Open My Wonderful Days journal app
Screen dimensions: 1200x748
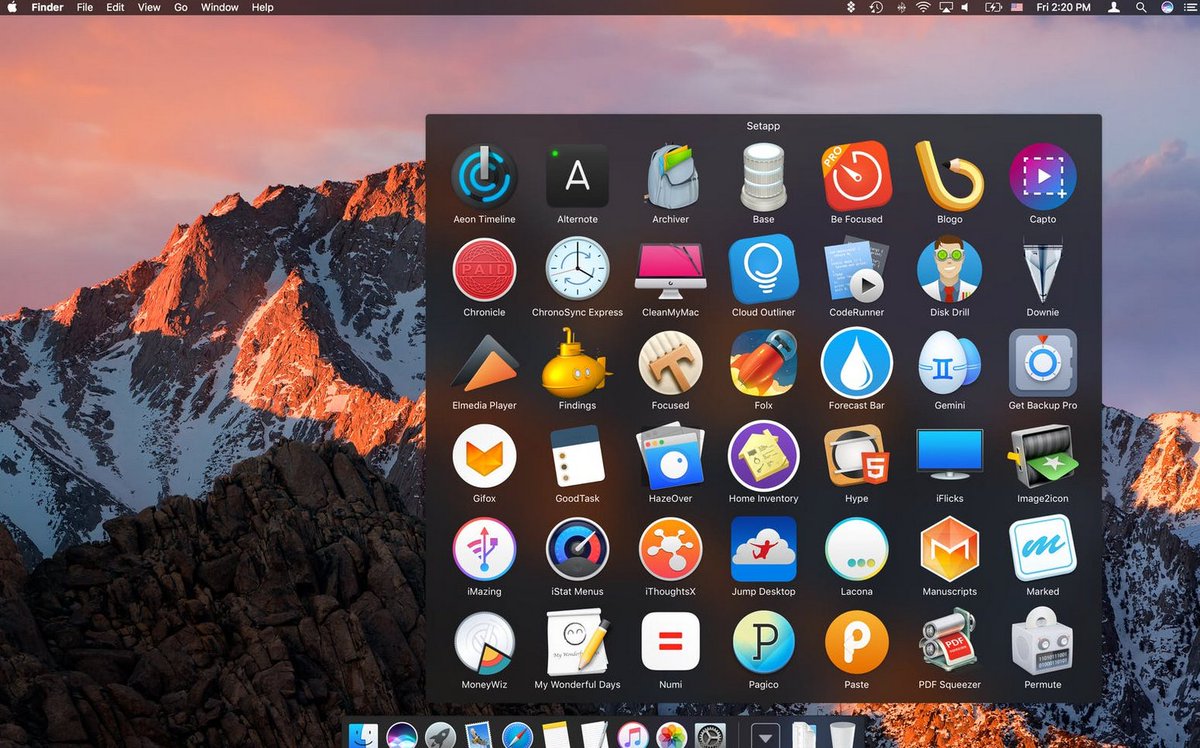[577, 642]
